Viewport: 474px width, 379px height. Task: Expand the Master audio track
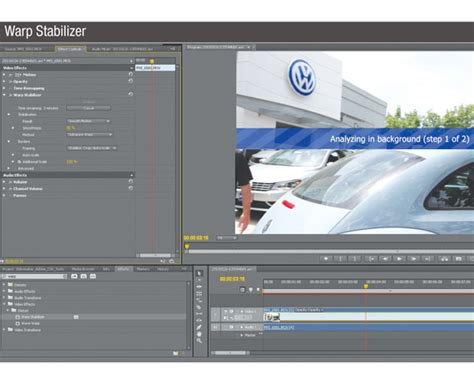(242, 335)
